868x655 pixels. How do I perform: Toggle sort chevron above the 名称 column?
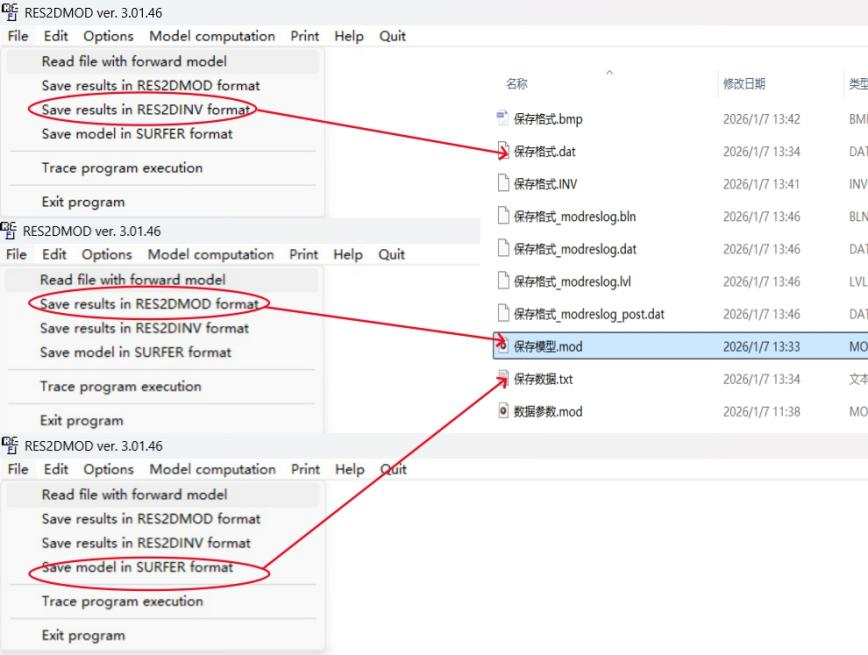609,73
